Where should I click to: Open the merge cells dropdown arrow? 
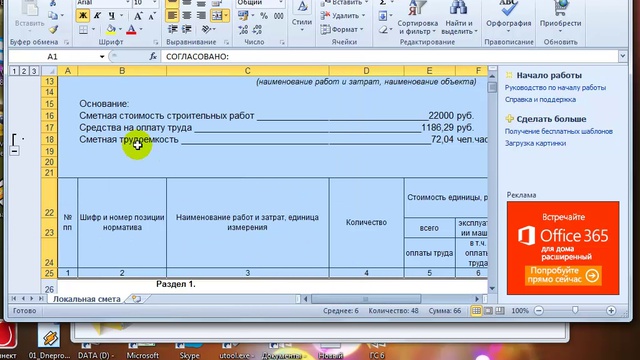point(226,16)
